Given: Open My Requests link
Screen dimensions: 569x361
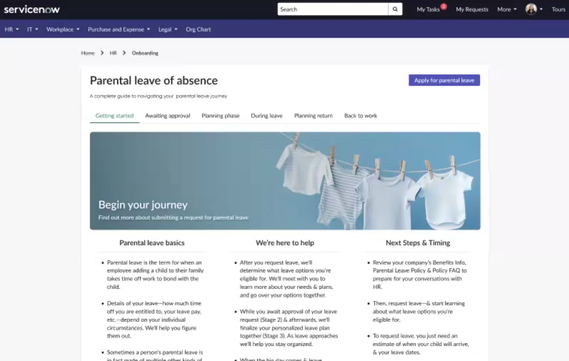Looking at the screenshot, I should [x=472, y=9].
